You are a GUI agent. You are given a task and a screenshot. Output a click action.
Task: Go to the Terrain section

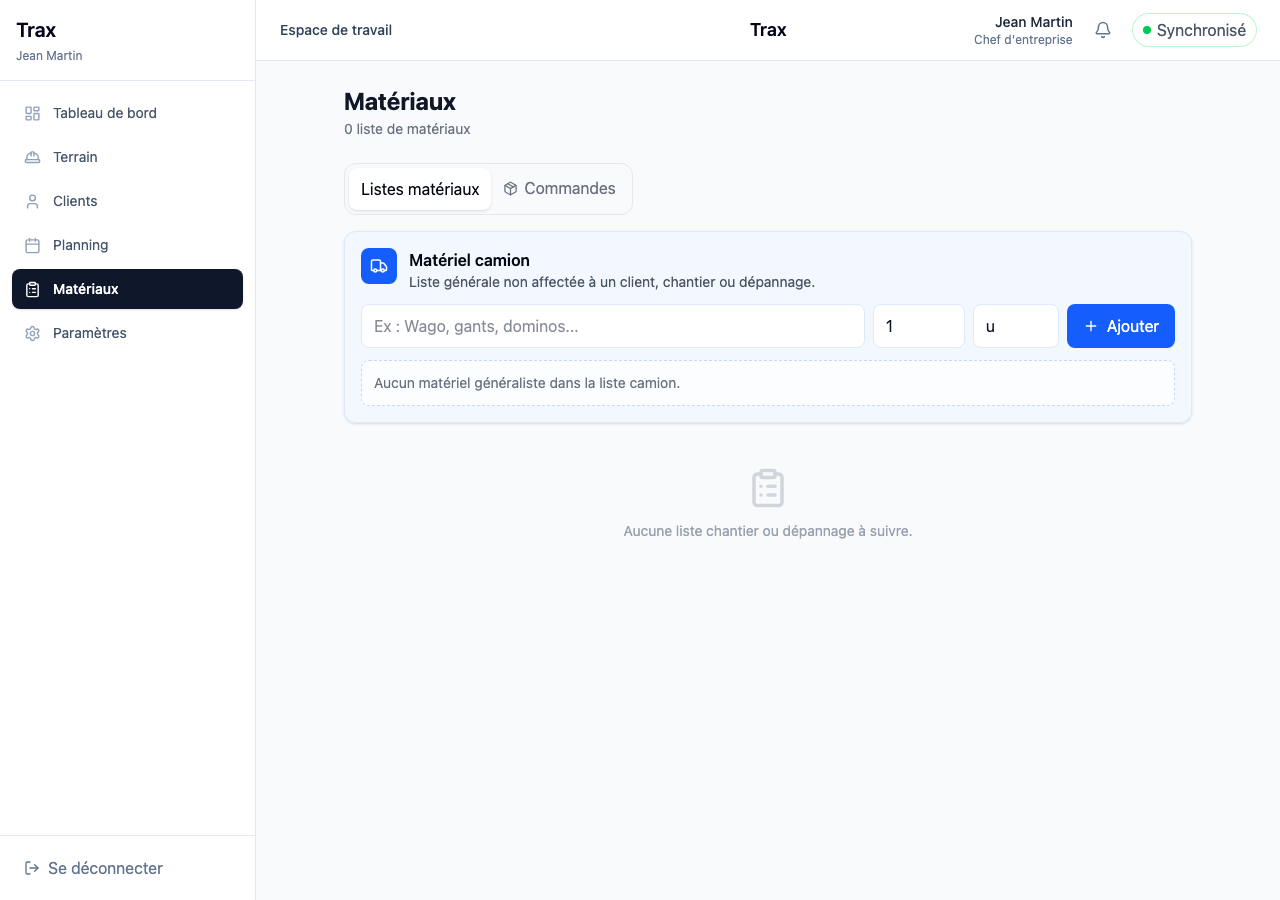tap(127, 157)
